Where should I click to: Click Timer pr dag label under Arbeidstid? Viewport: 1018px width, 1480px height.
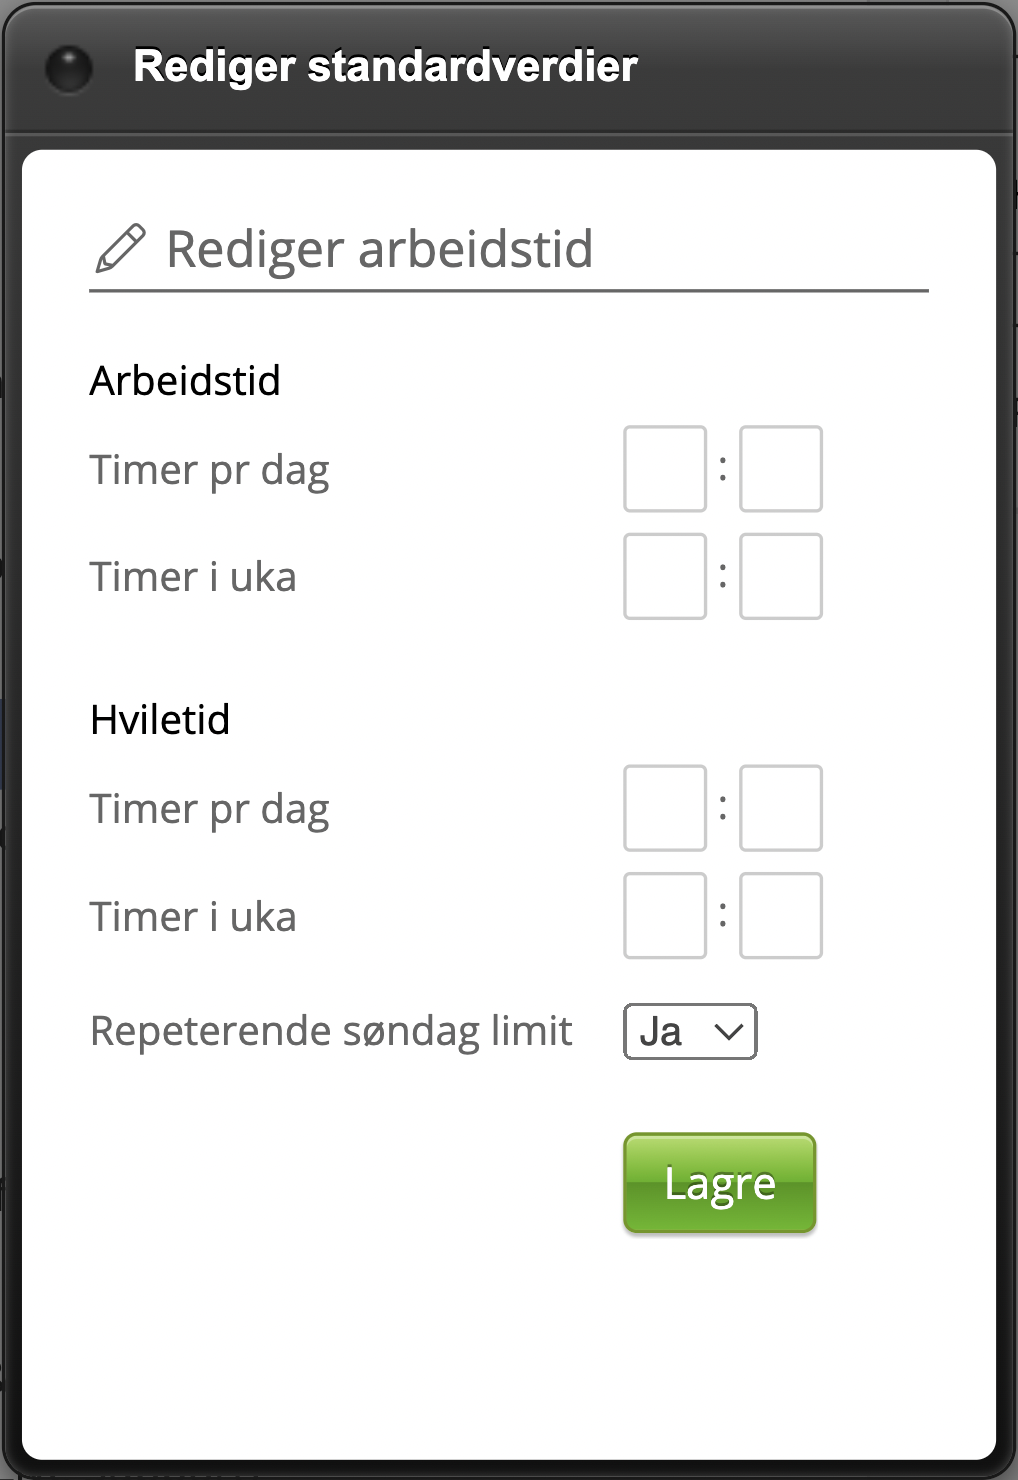(209, 470)
